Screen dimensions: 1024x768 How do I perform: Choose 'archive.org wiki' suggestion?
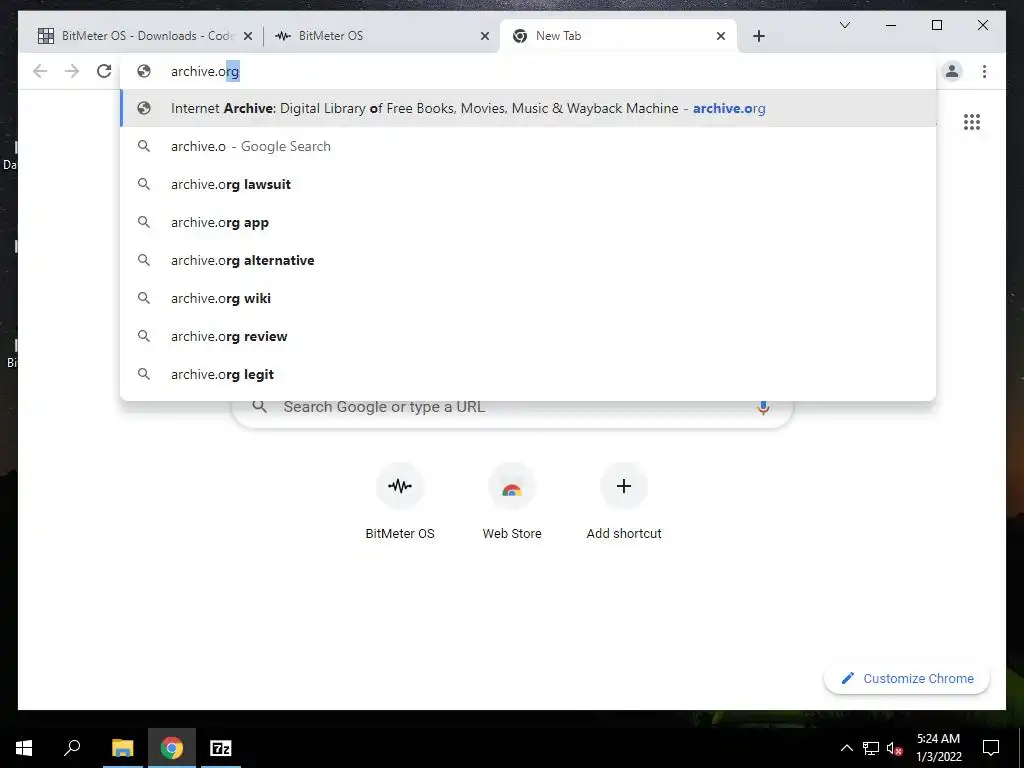528,298
